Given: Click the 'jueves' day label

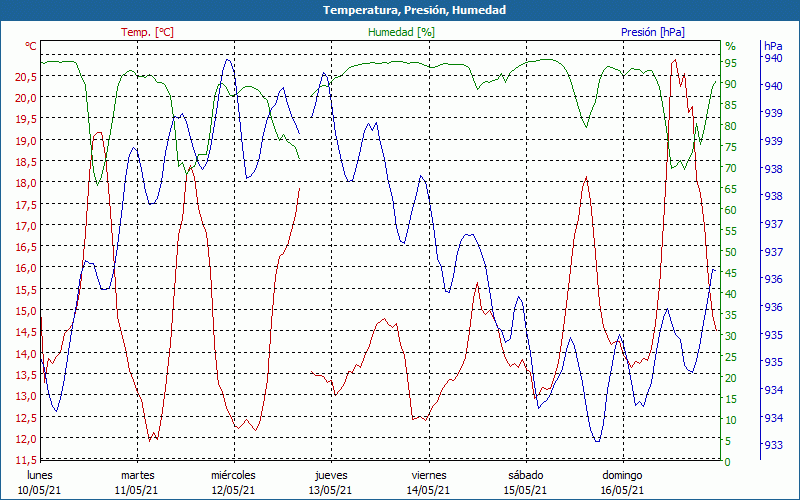Looking at the screenshot, I should pyautogui.click(x=331, y=475).
